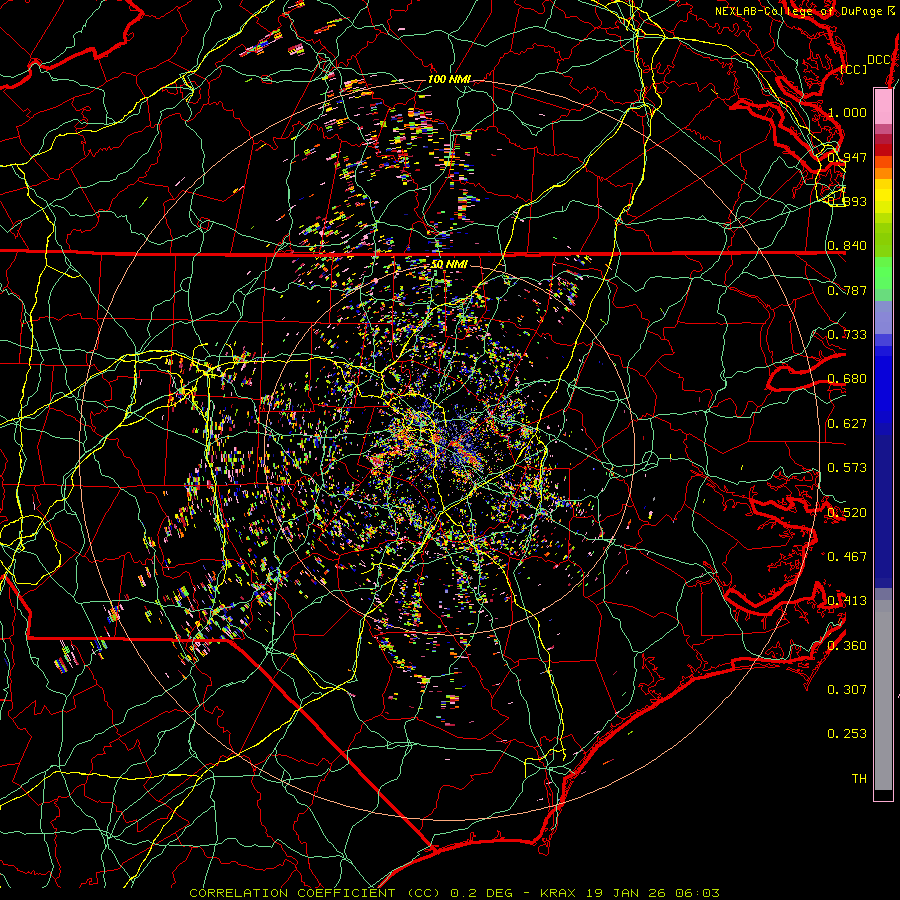Click the 0.787 scale value
The image size is (900, 900).
tap(847, 290)
